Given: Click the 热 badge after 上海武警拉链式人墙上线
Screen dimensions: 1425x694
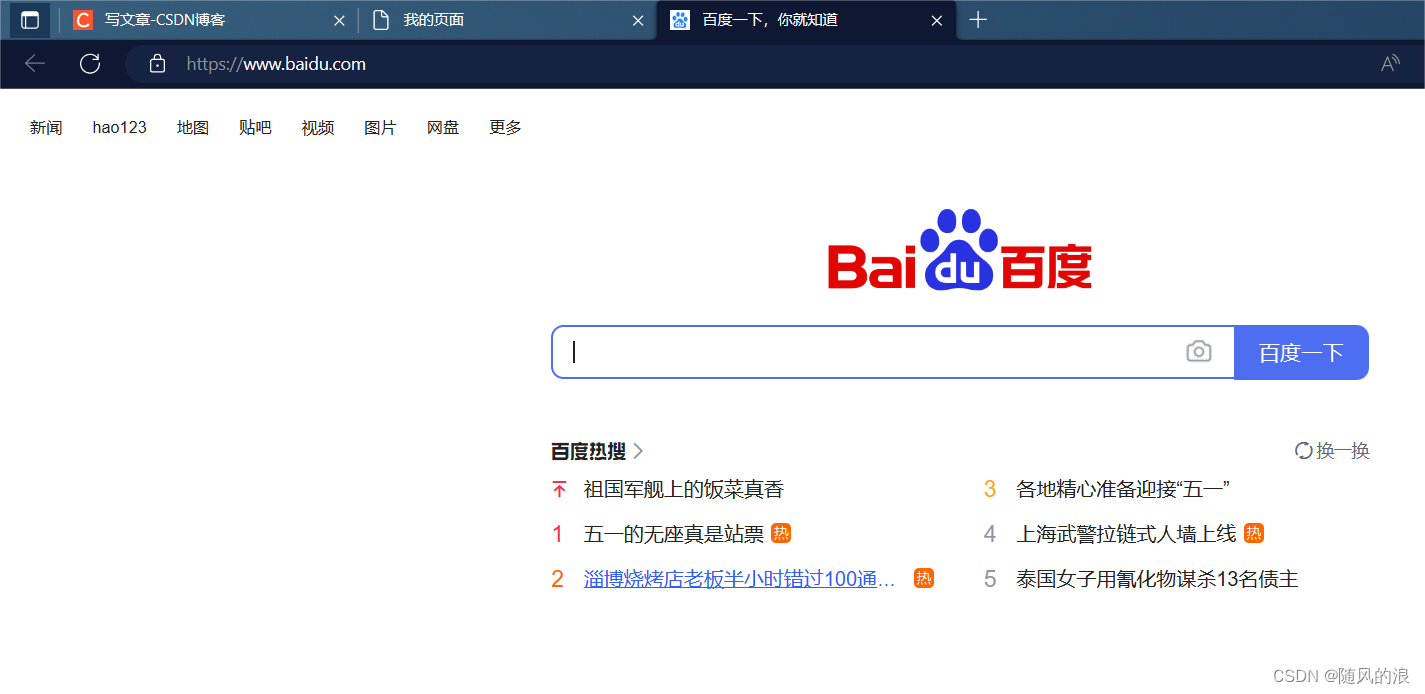Looking at the screenshot, I should pos(1254,534).
